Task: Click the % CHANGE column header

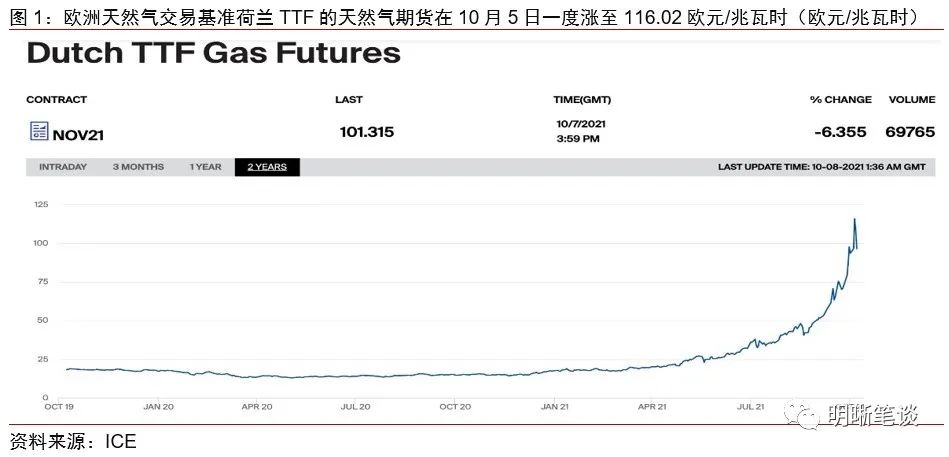Action: coord(841,100)
